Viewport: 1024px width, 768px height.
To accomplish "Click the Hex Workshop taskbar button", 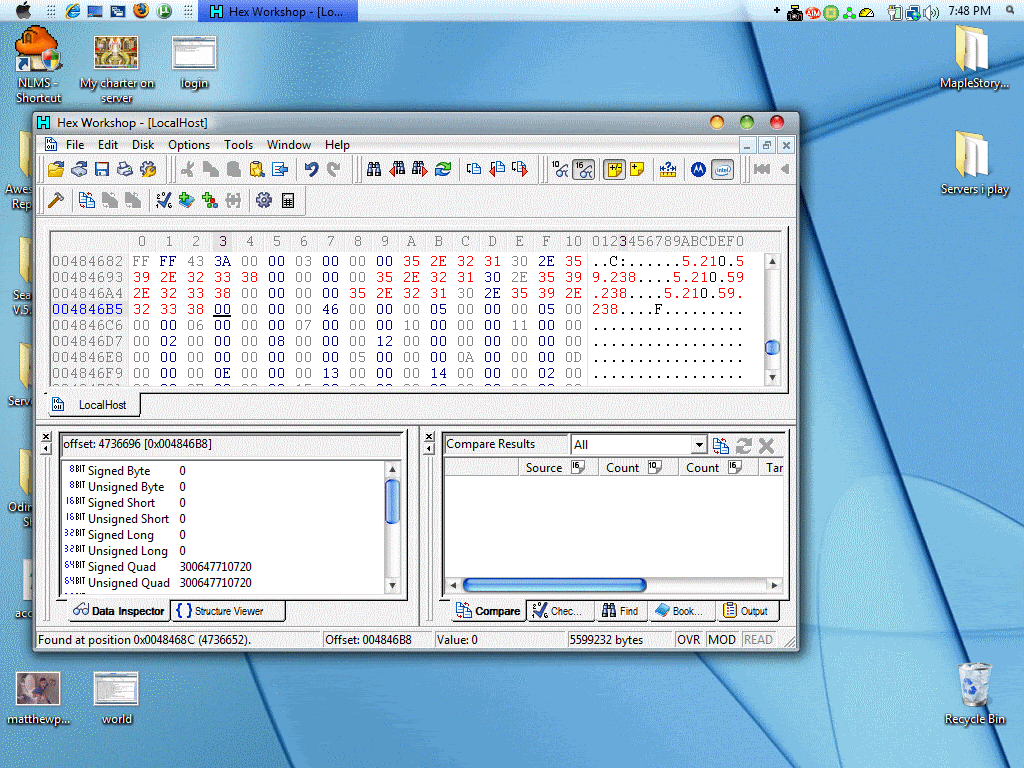I will 278,11.
